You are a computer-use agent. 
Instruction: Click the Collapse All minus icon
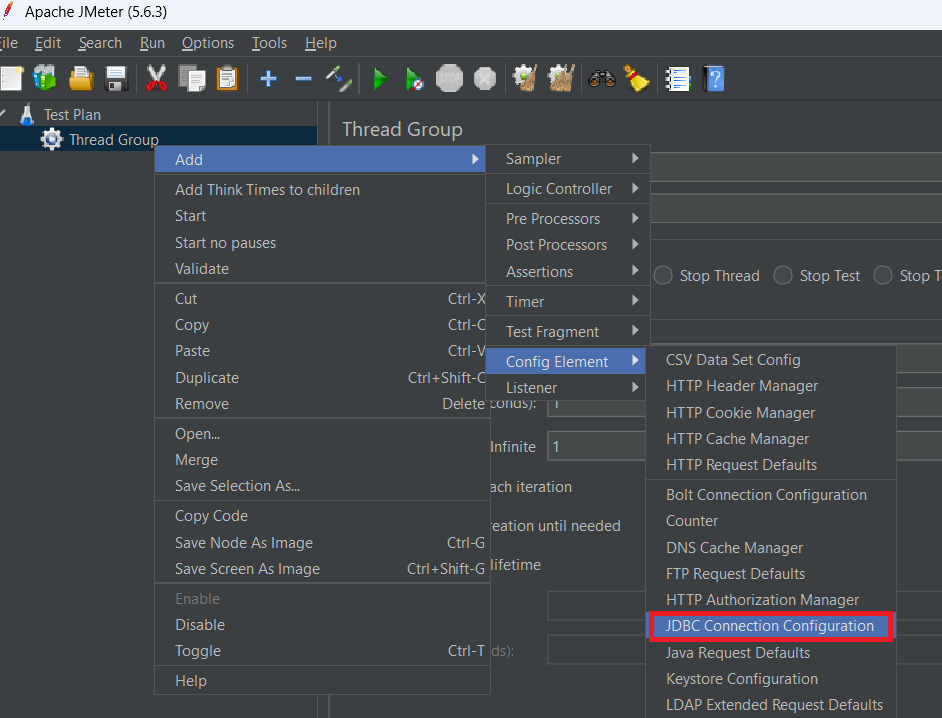(303, 79)
